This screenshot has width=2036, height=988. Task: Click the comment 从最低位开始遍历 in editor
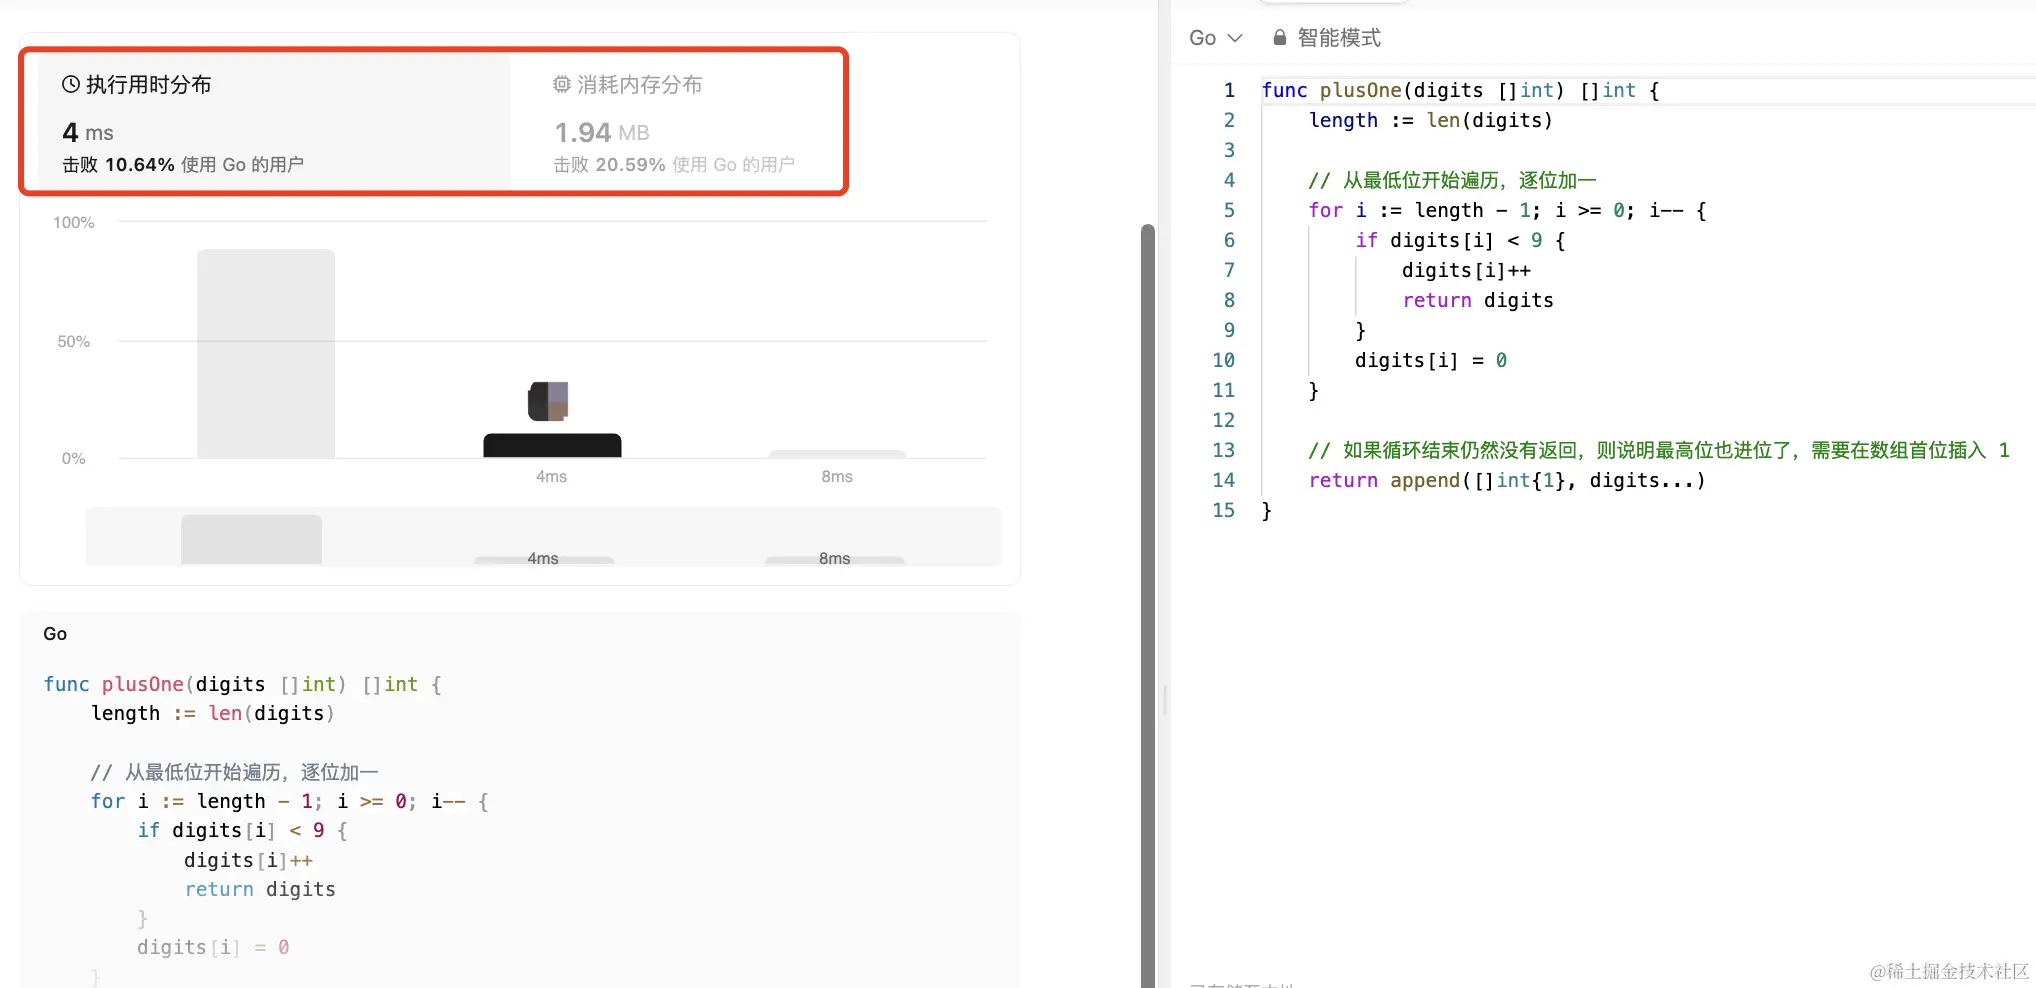coord(1452,181)
